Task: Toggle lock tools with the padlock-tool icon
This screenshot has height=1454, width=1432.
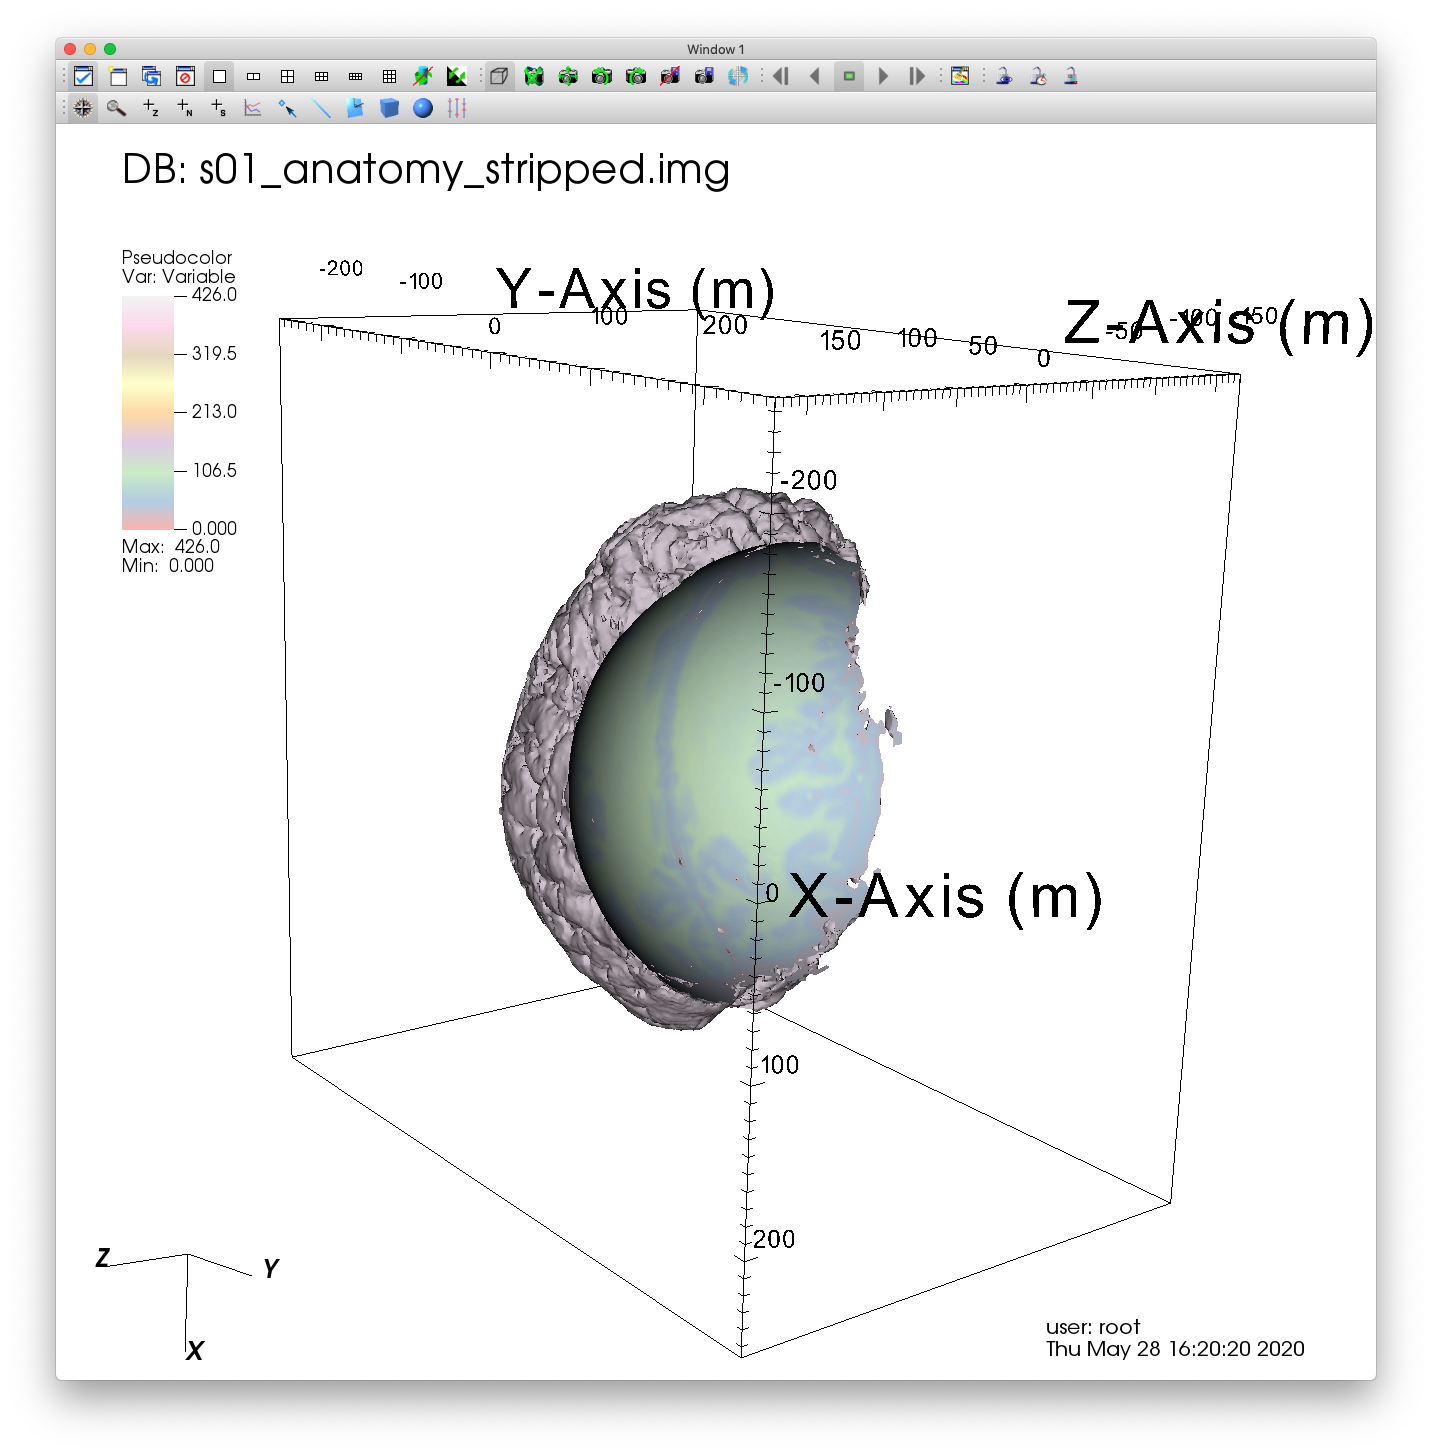Action: click(x=1071, y=76)
